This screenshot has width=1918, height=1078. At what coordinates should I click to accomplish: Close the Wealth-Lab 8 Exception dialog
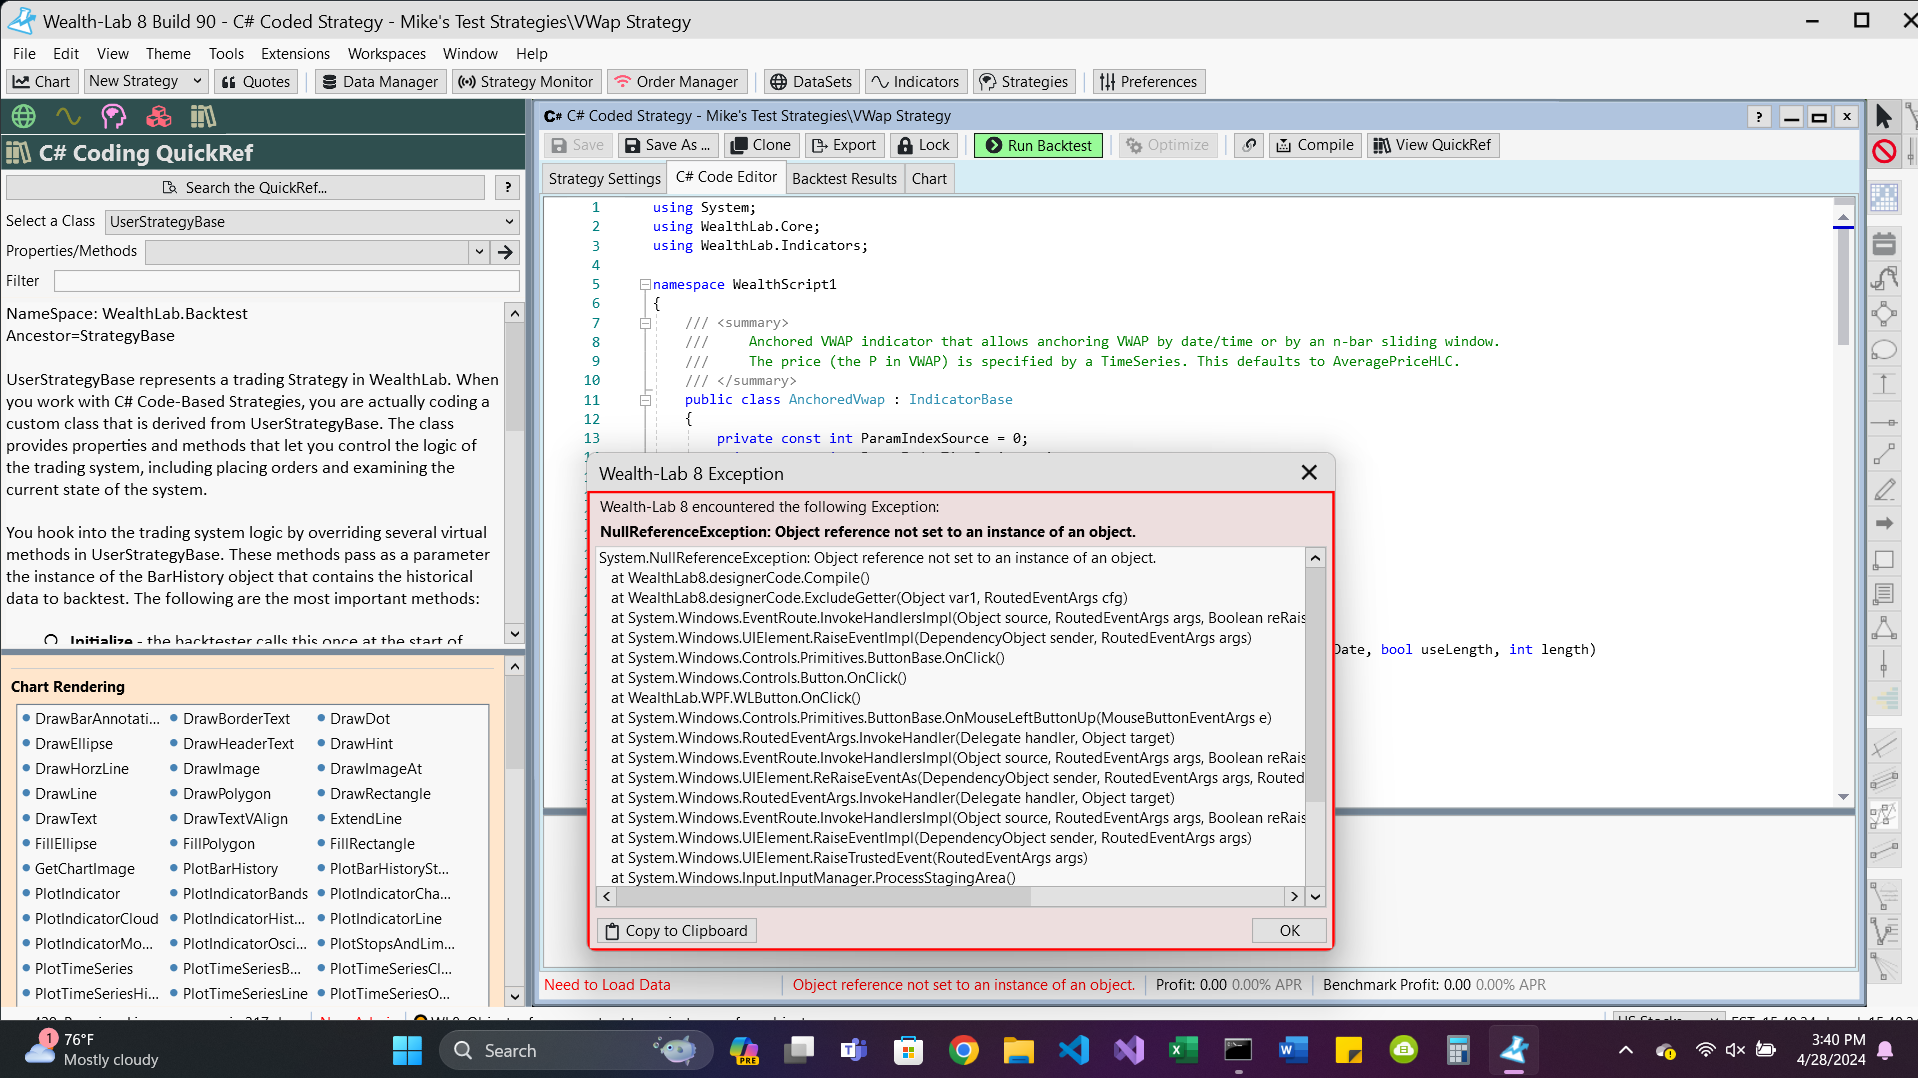(1309, 473)
